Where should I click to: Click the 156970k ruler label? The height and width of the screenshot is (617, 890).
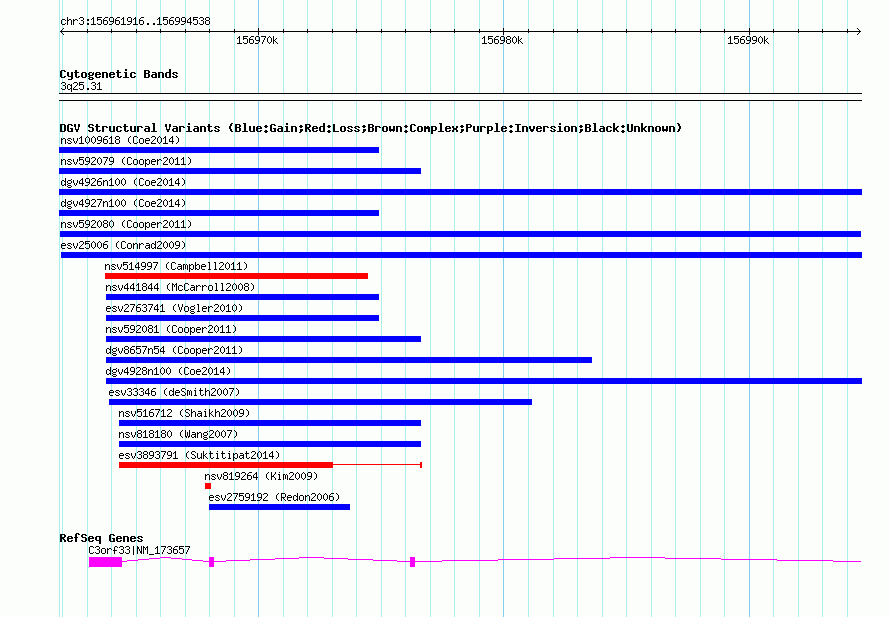[x=257, y=41]
